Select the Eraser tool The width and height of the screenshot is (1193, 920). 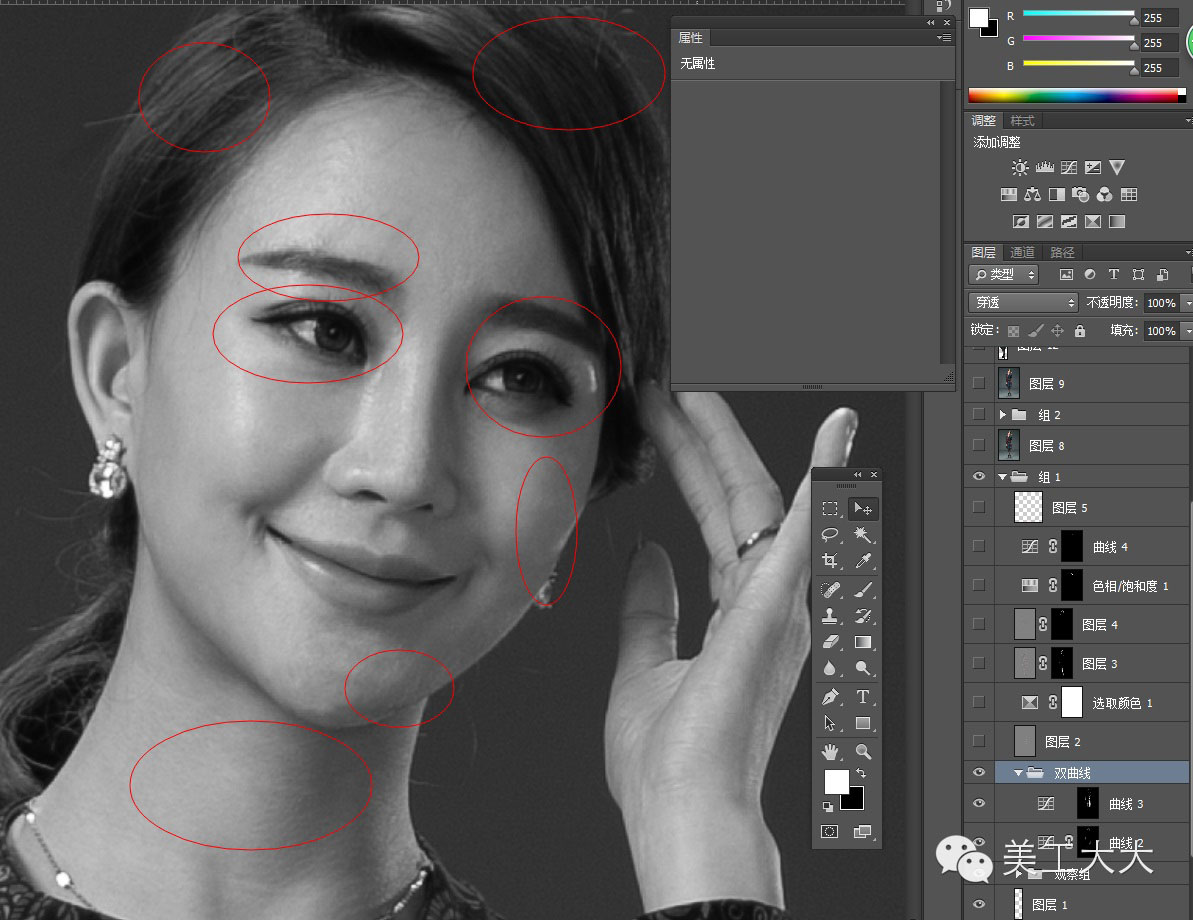[830, 642]
